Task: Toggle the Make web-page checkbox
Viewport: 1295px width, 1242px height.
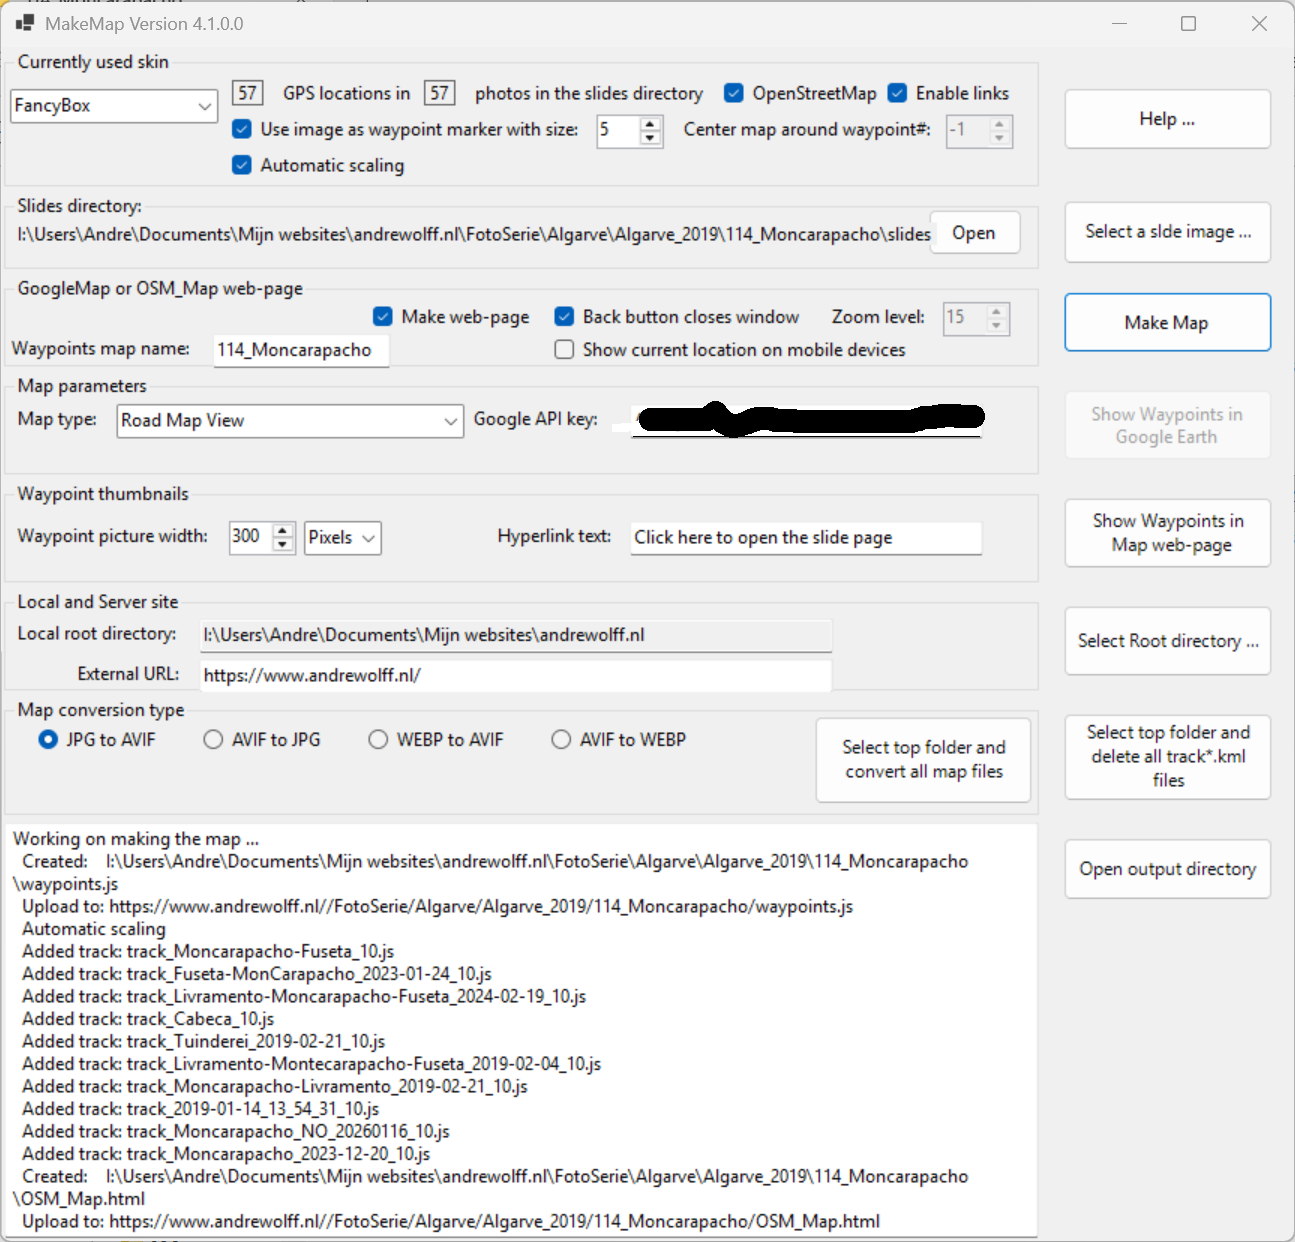Action: click(x=383, y=317)
